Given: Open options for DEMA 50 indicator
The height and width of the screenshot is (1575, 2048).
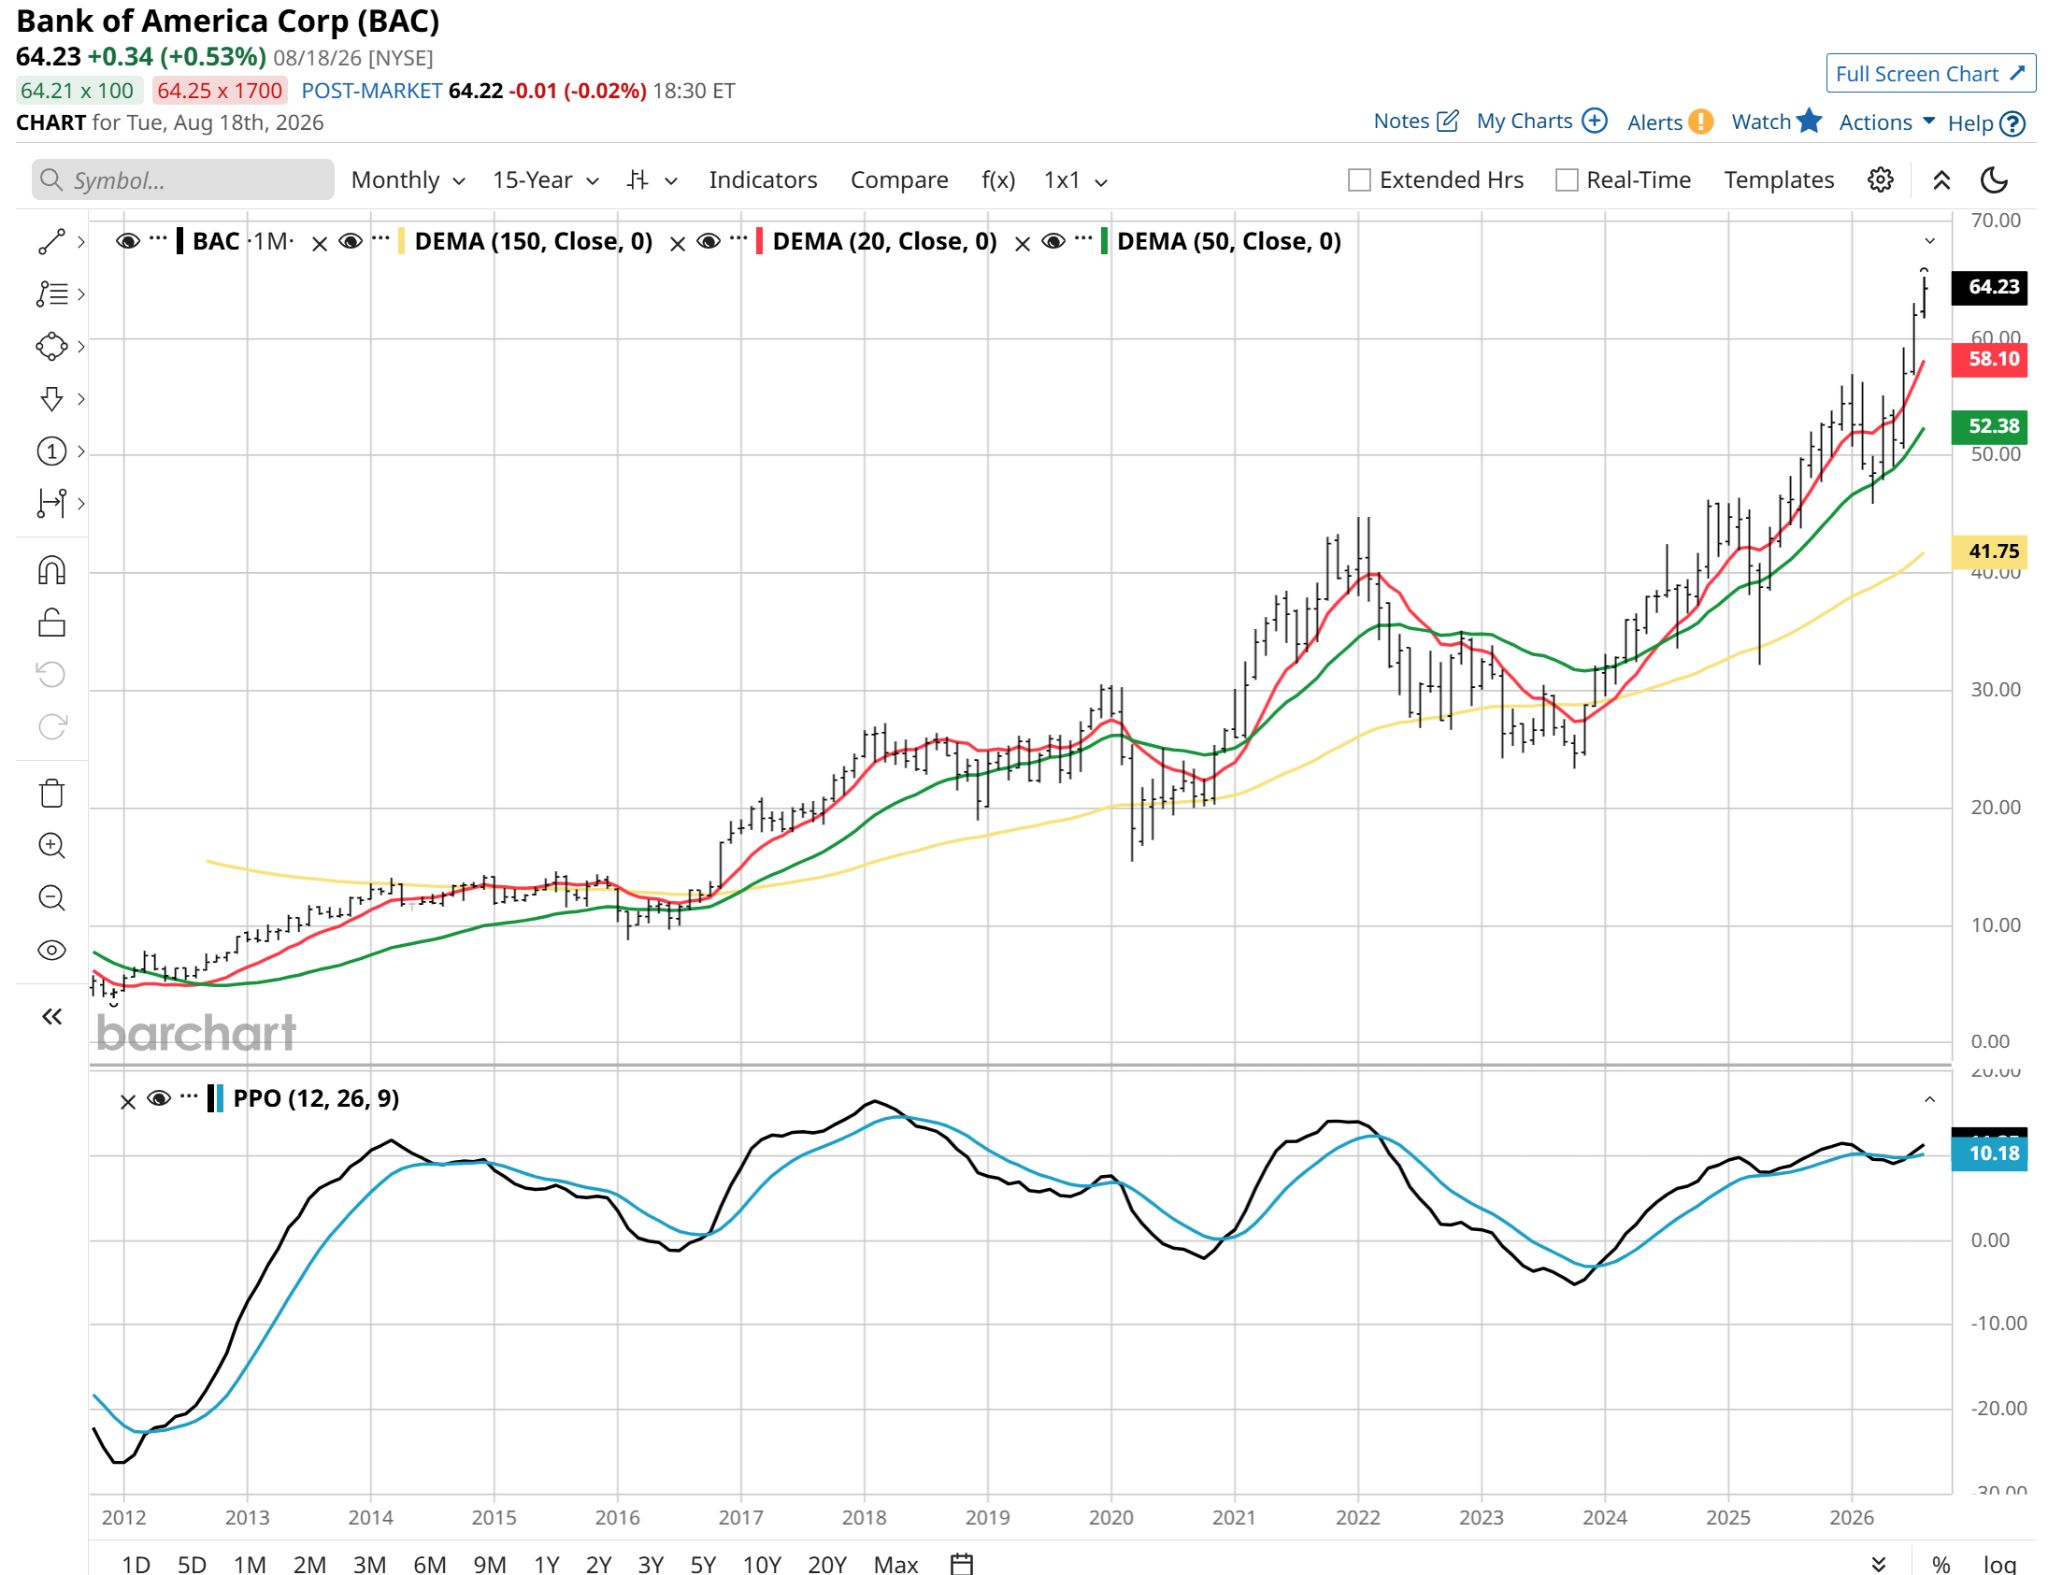Looking at the screenshot, I should click(1083, 240).
